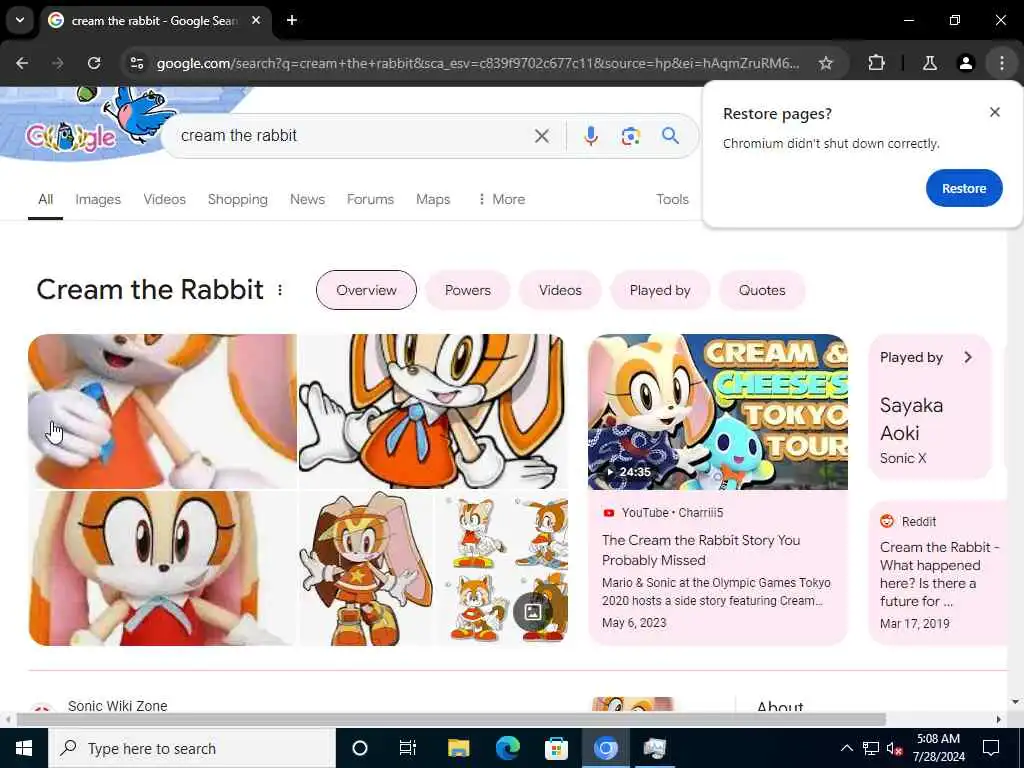The width and height of the screenshot is (1024, 768).
Task: Bookmark this page with the star icon
Action: [x=825, y=63]
